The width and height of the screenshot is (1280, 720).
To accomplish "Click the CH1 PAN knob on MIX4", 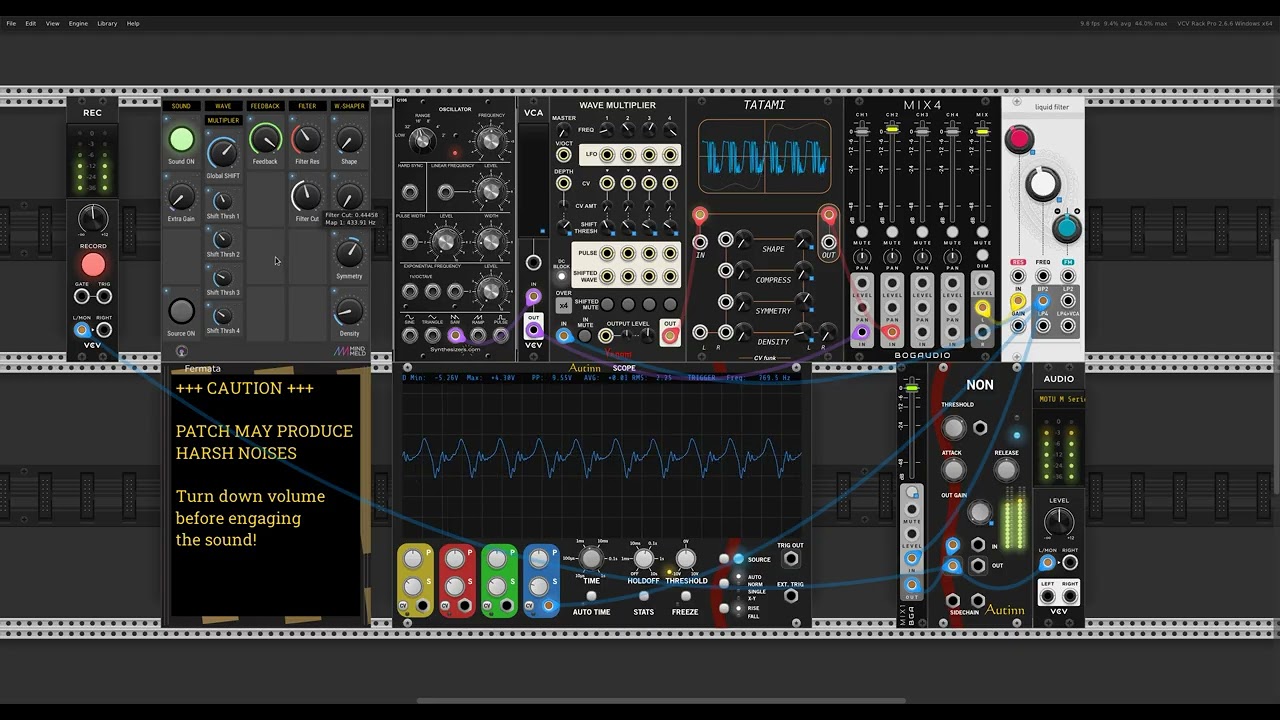I will pyautogui.click(x=862, y=258).
